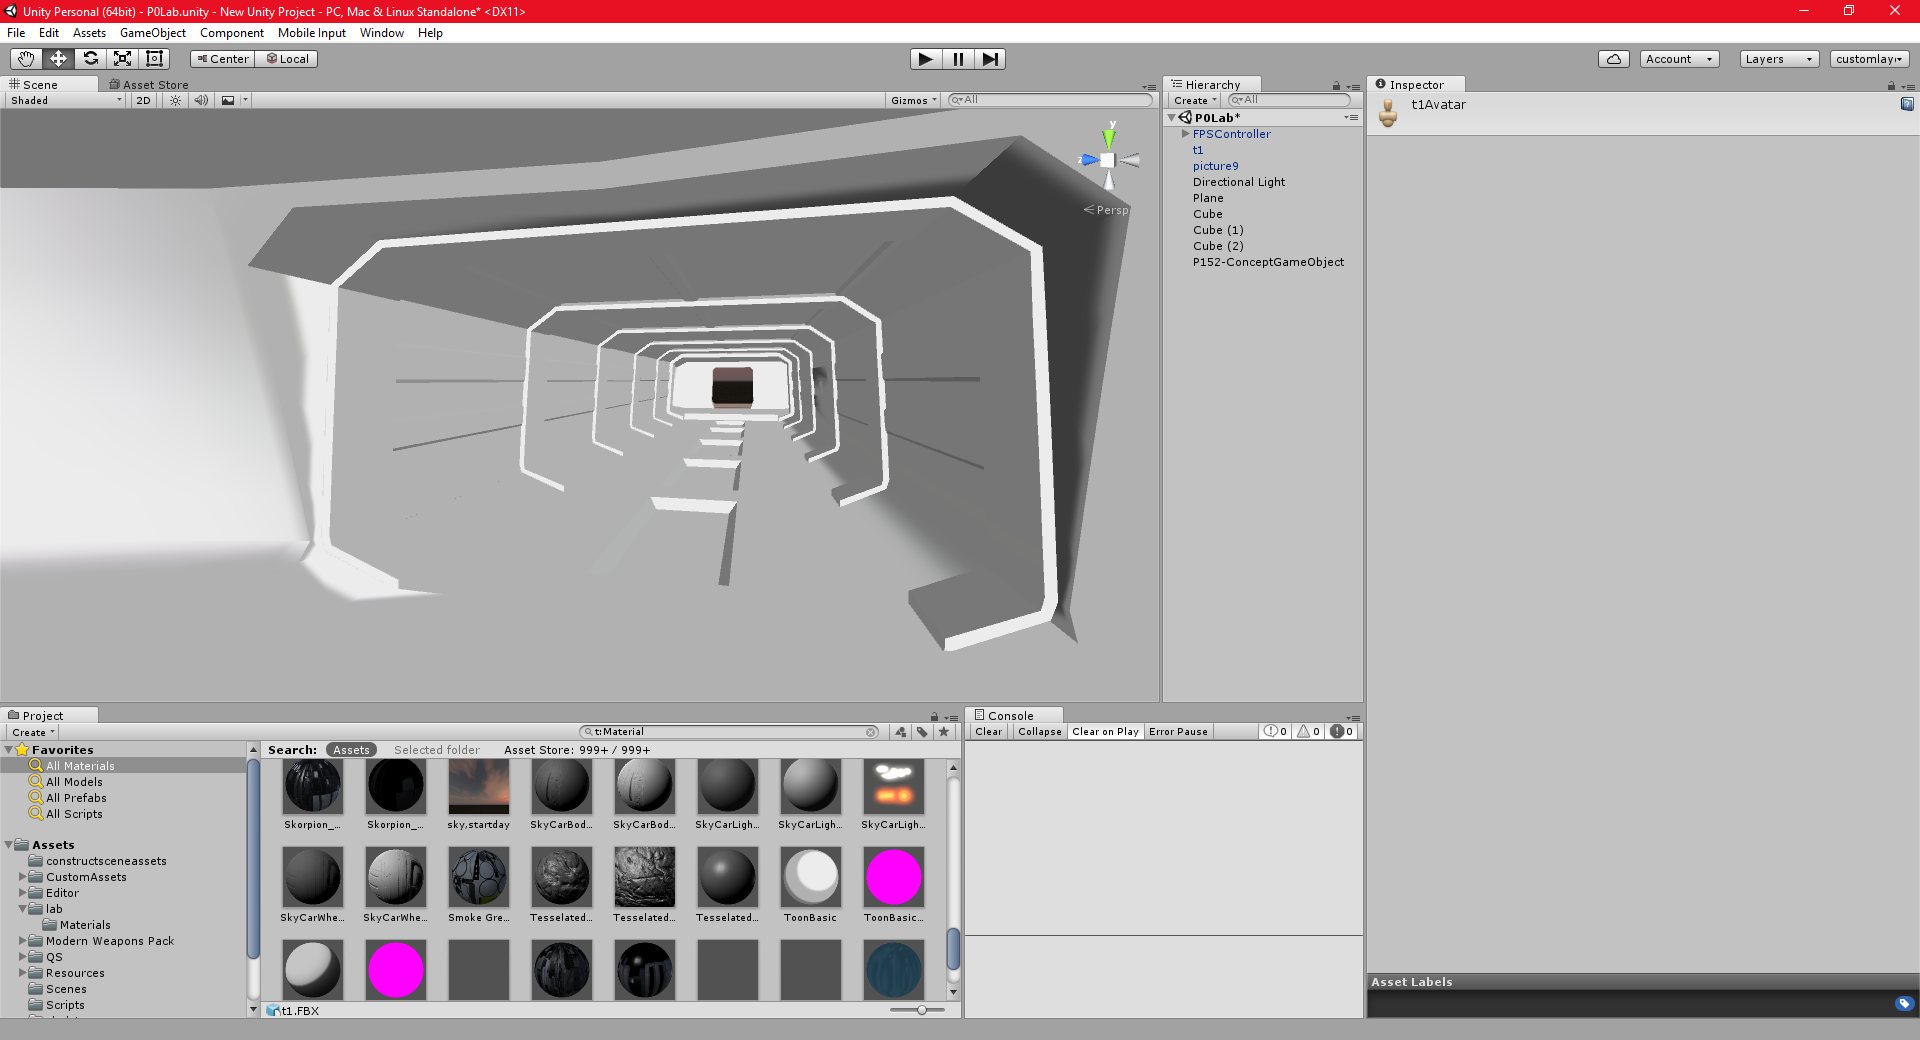Open the Unity cloud collaboration panel
1920x1040 pixels.
tap(1612, 59)
